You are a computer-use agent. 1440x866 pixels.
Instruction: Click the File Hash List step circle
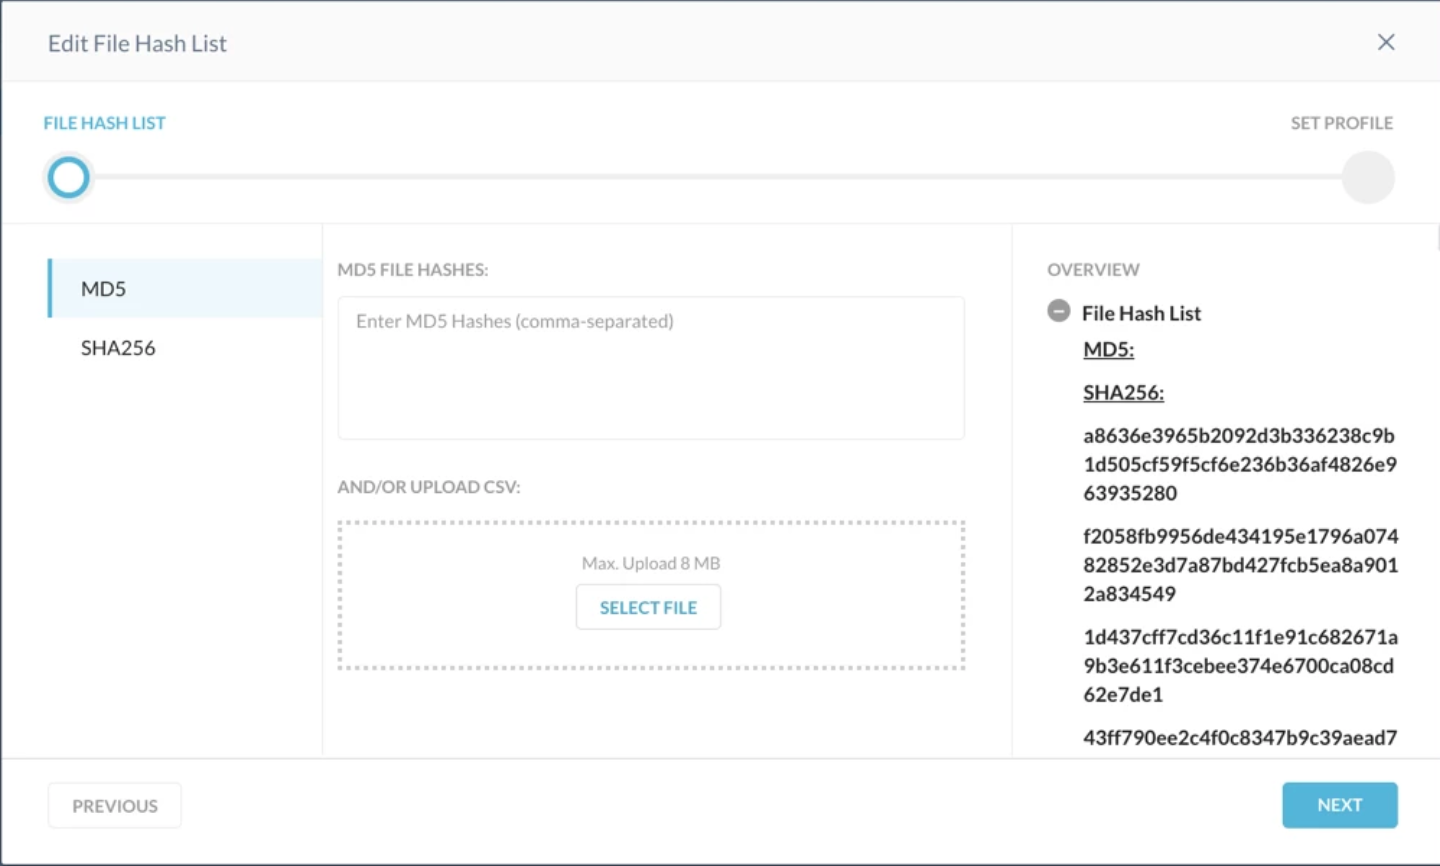[69, 178]
